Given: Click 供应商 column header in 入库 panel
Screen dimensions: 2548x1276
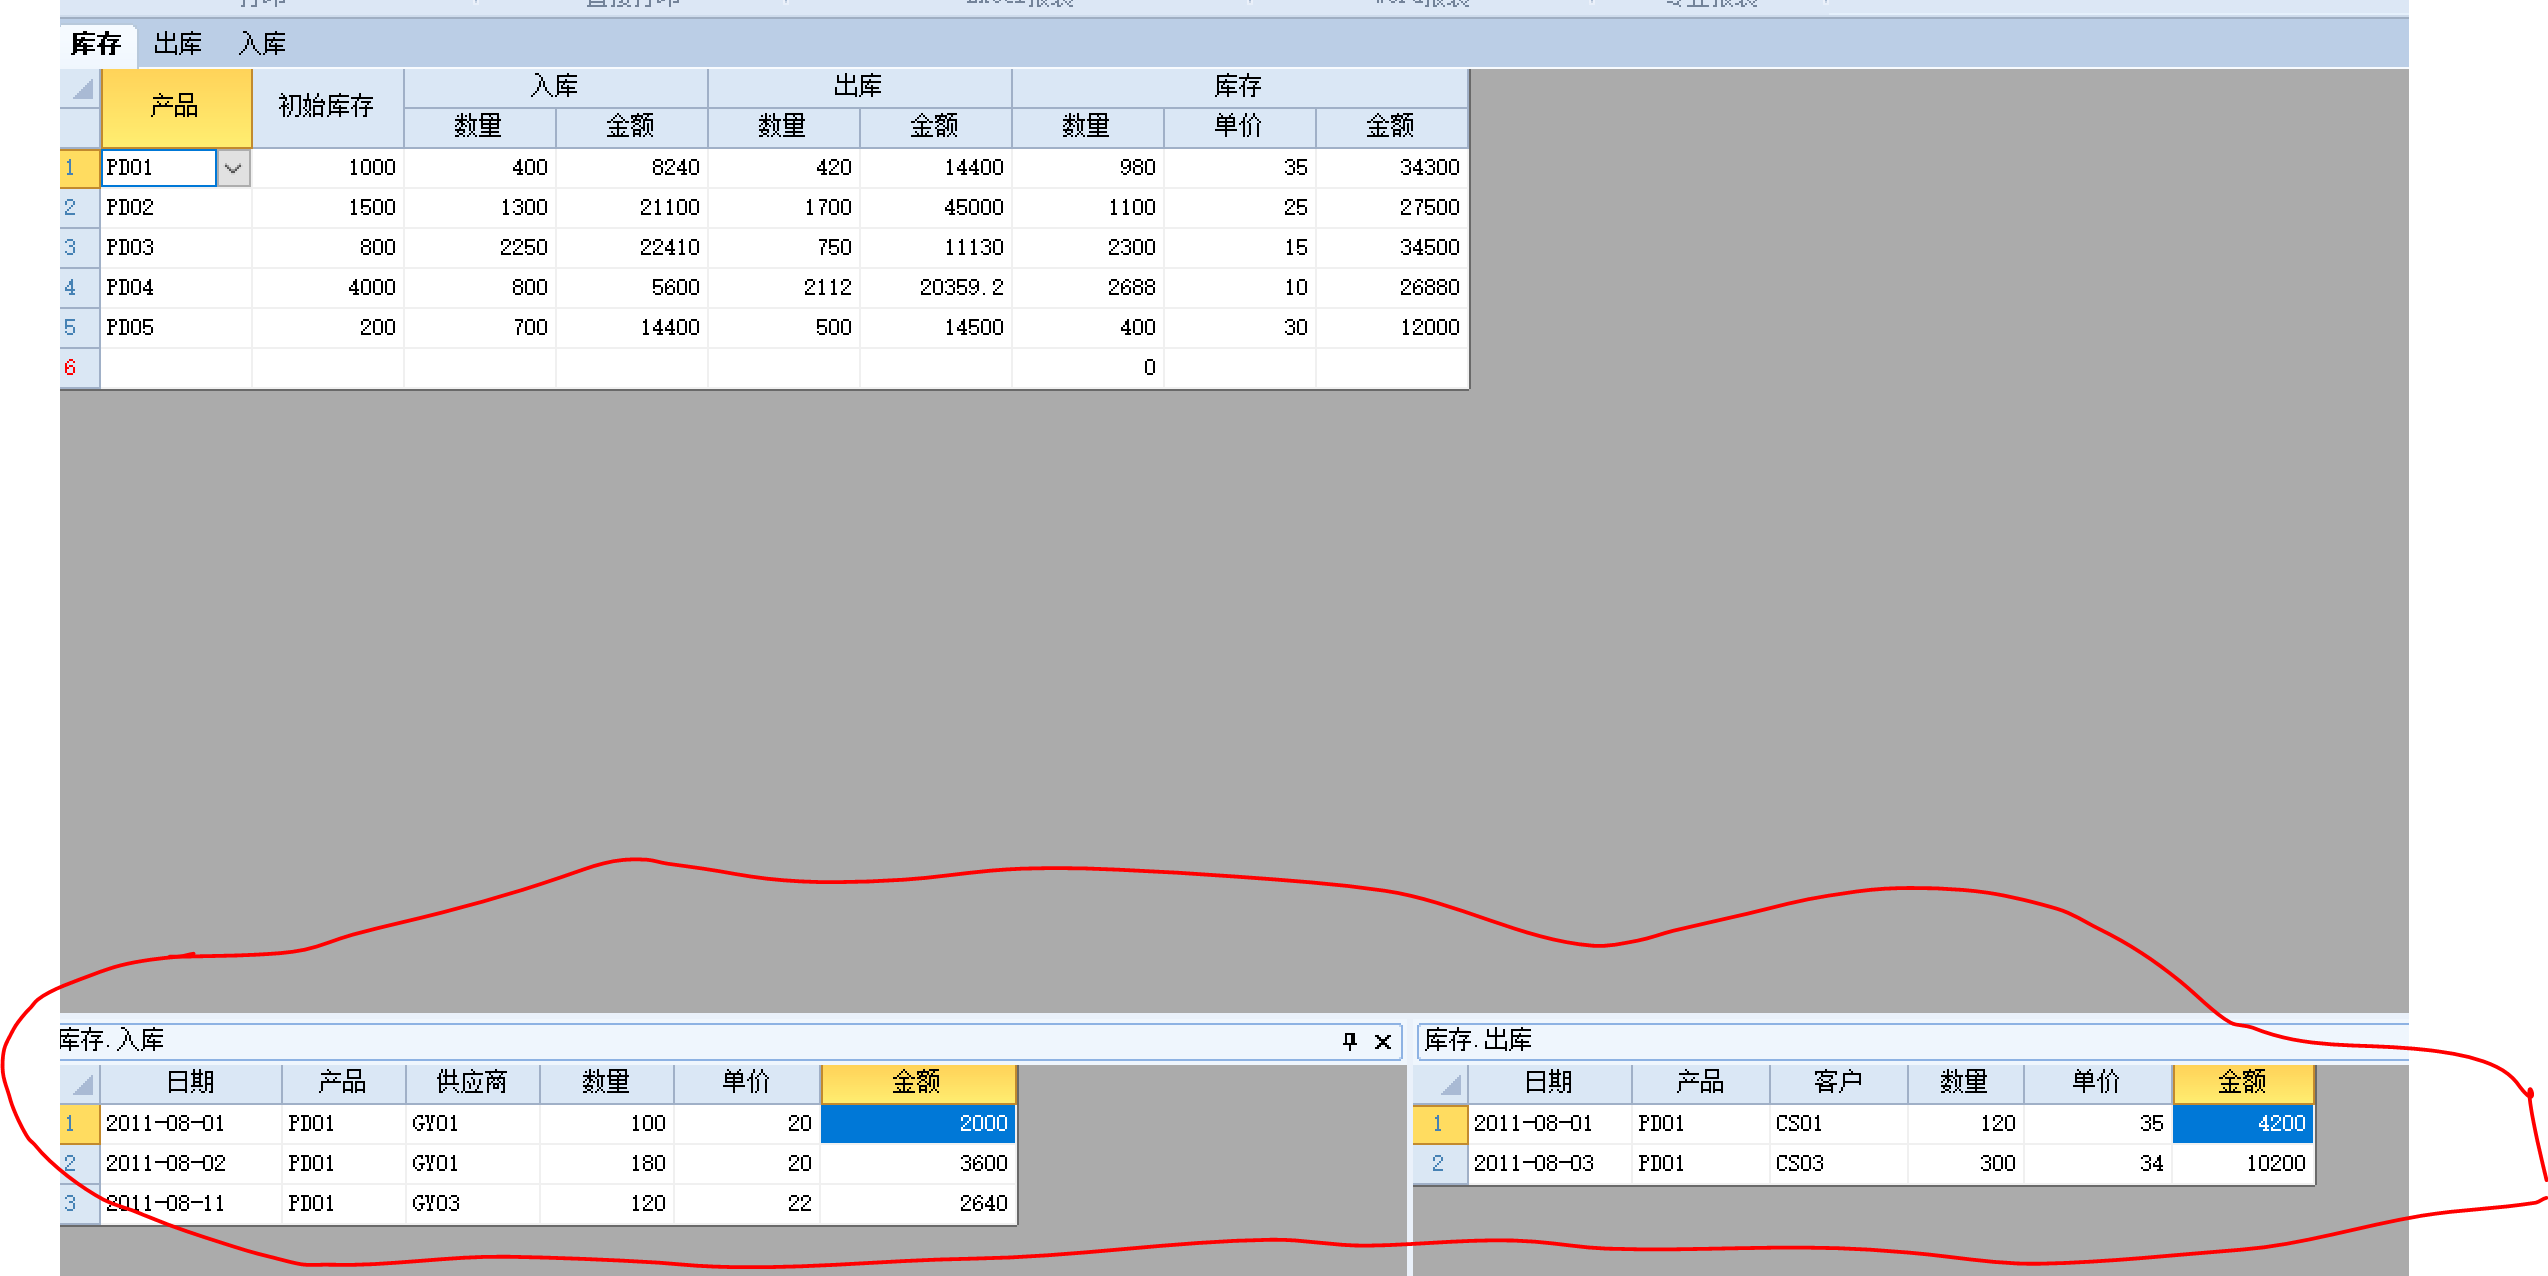Looking at the screenshot, I should [x=472, y=1082].
